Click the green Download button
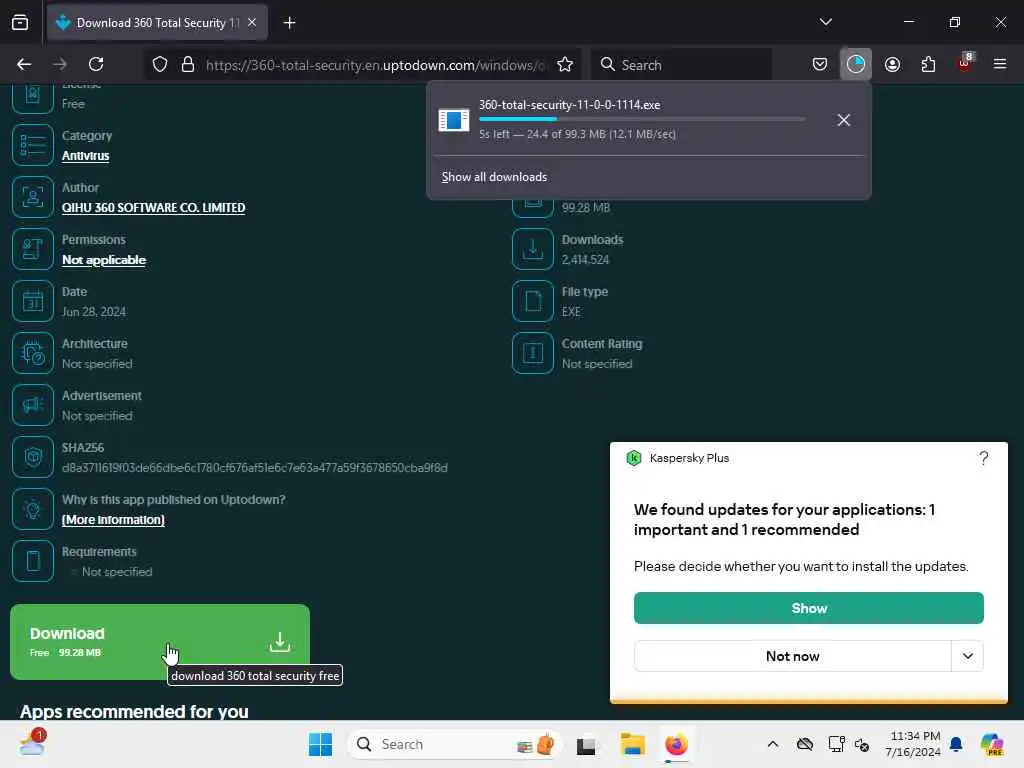 [x=159, y=641]
